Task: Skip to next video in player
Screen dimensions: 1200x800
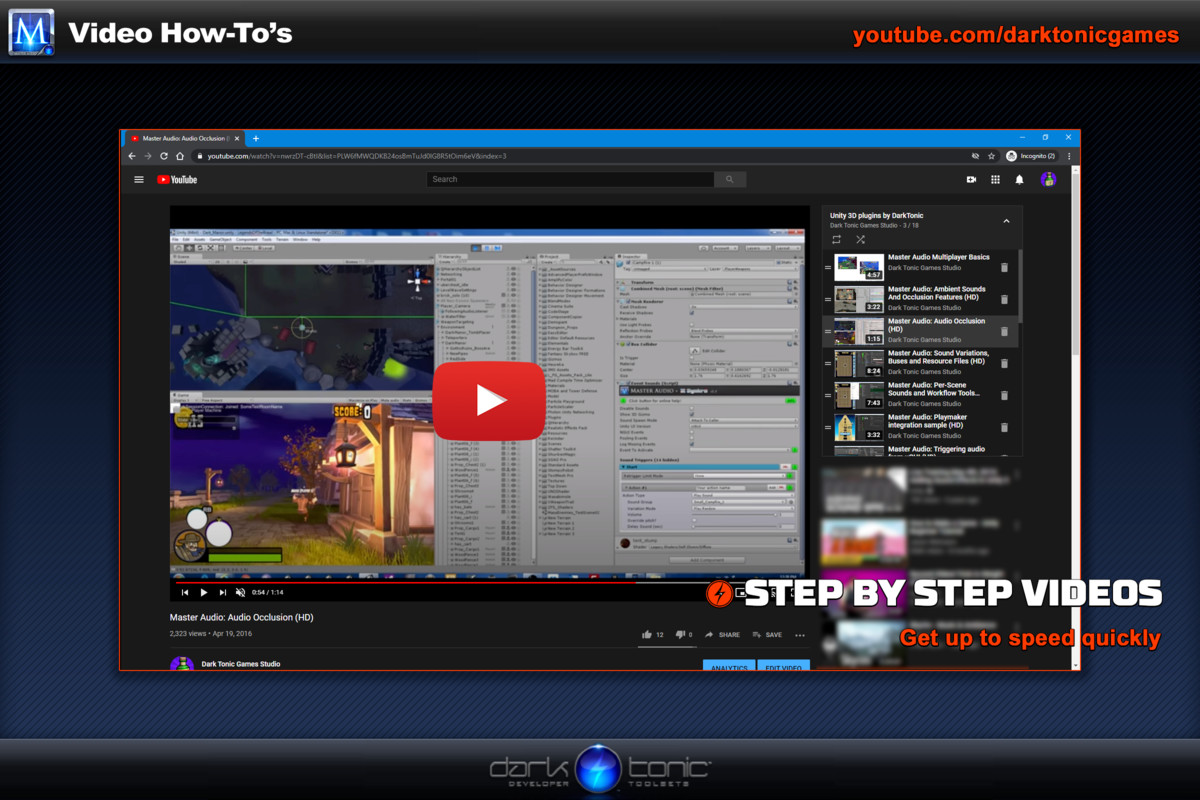Action: pos(222,593)
